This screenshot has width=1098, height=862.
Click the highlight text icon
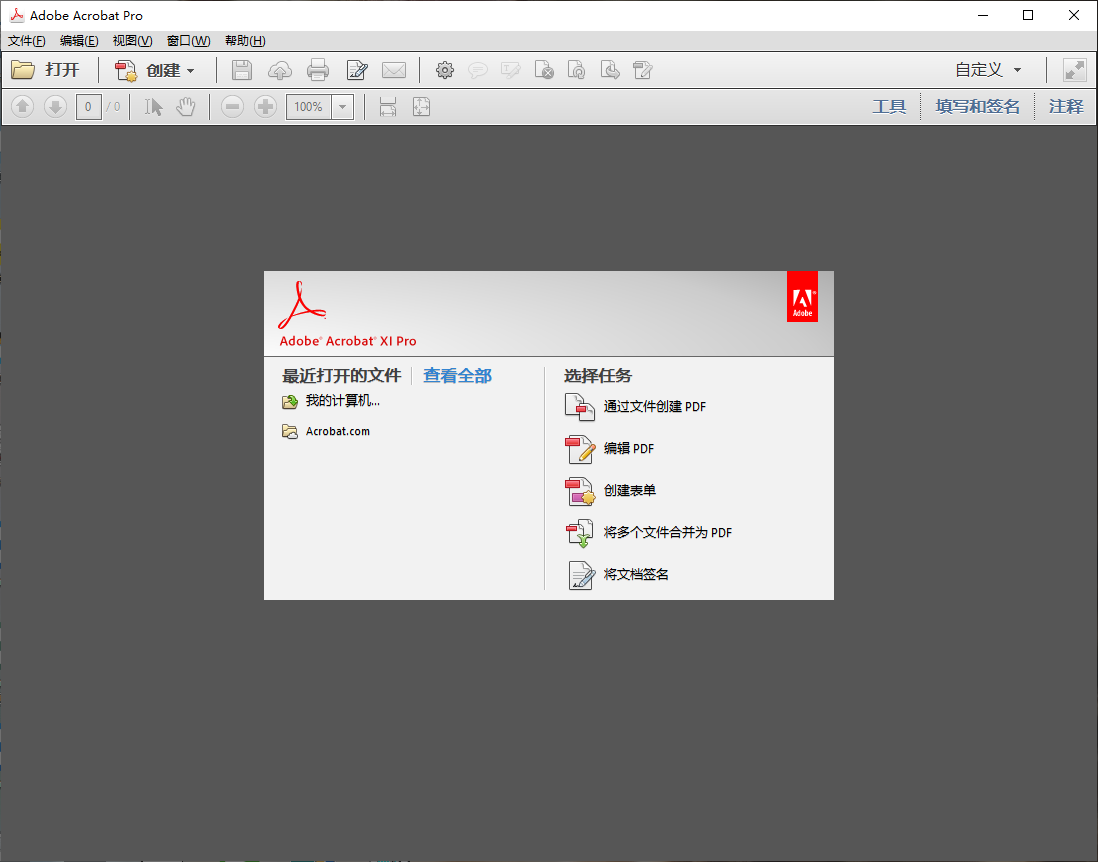(x=510, y=70)
